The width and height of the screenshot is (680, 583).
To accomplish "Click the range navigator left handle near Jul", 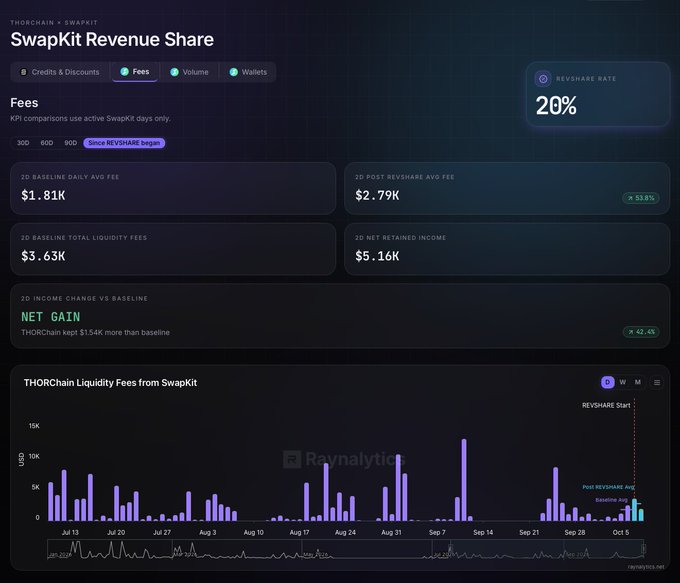I will tap(450, 549).
